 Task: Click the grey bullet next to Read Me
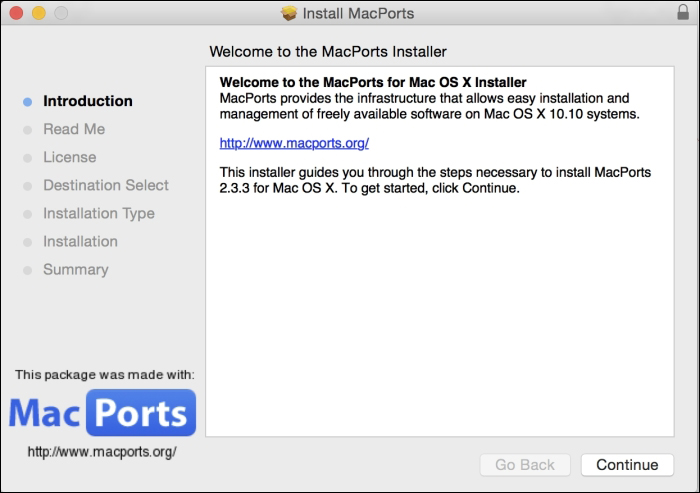28,130
